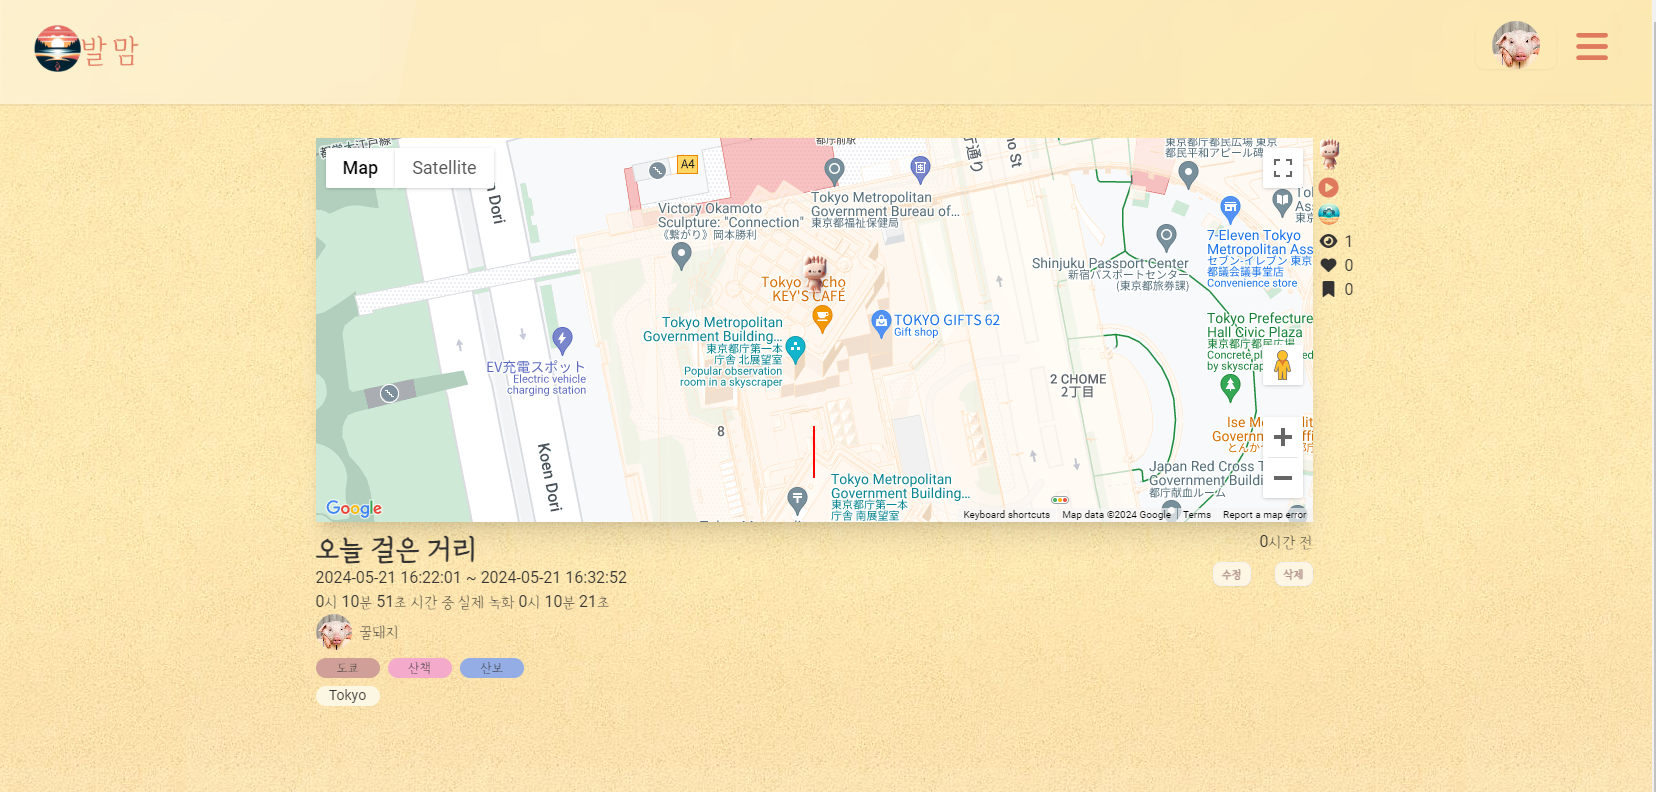Click the eye view-count icon
The width and height of the screenshot is (1656, 792).
[1328, 241]
